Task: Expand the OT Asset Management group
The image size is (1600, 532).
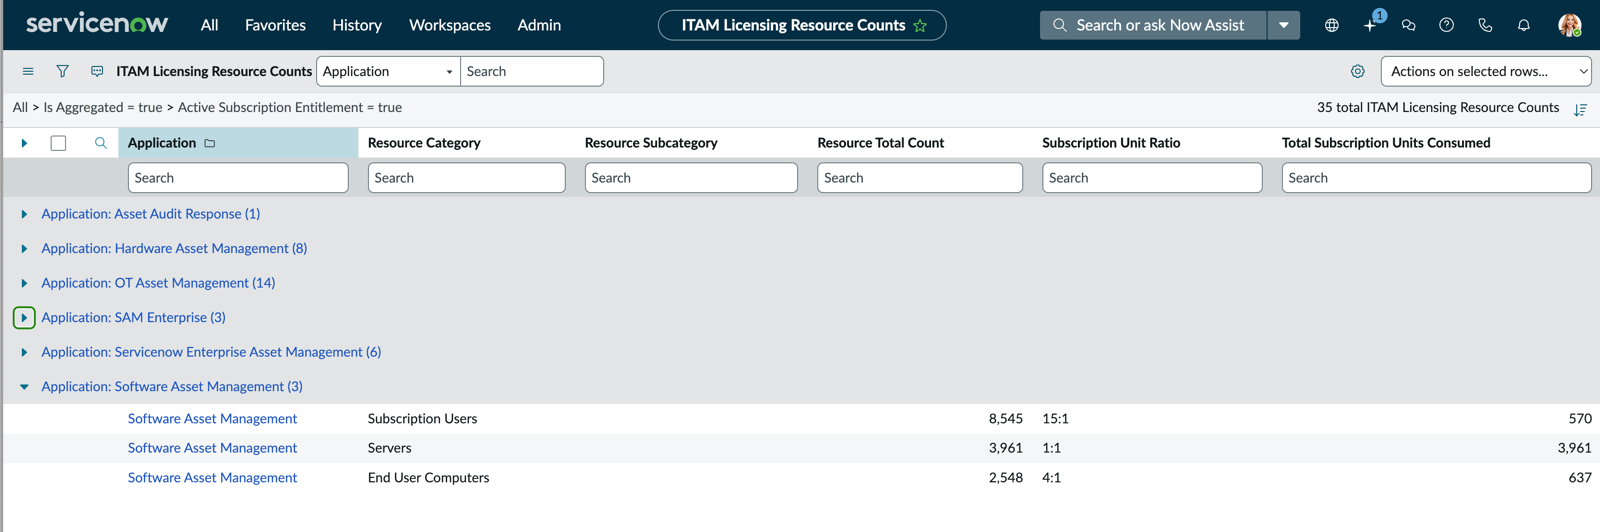Action: pyautogui.click(x=24, y=283)
